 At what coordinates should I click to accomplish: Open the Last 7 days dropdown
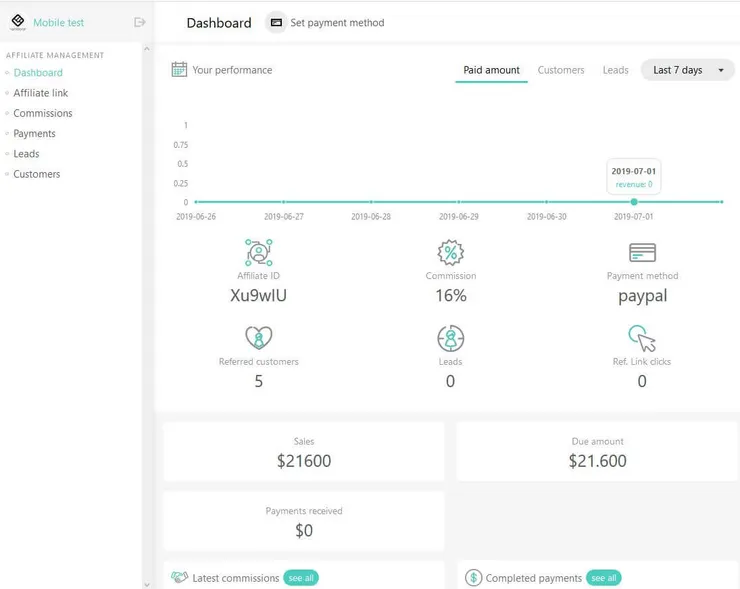click(688, 70)
